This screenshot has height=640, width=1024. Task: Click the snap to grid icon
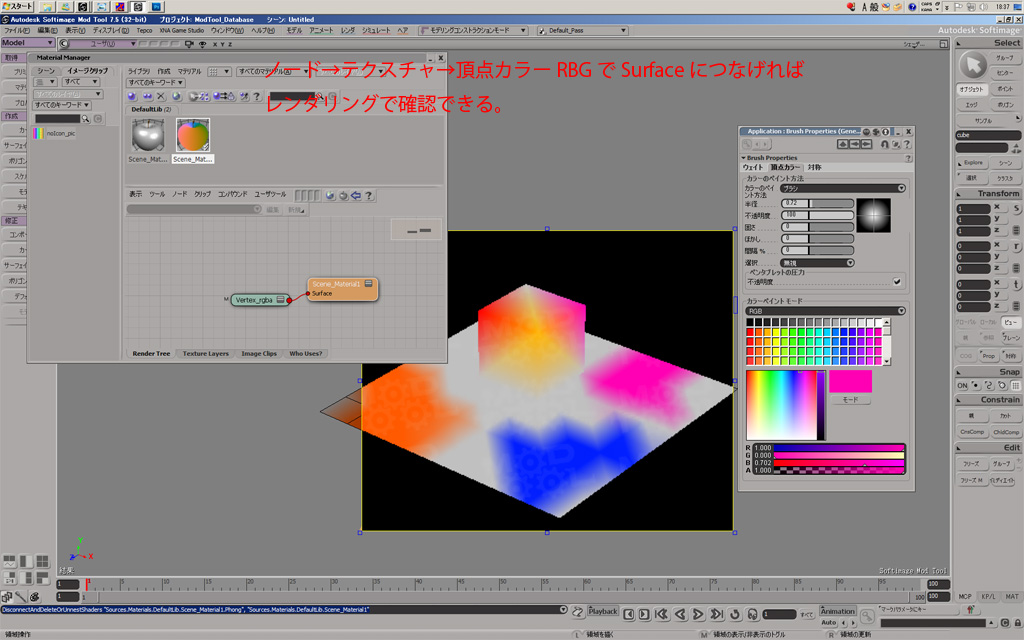coord(1016,385)
